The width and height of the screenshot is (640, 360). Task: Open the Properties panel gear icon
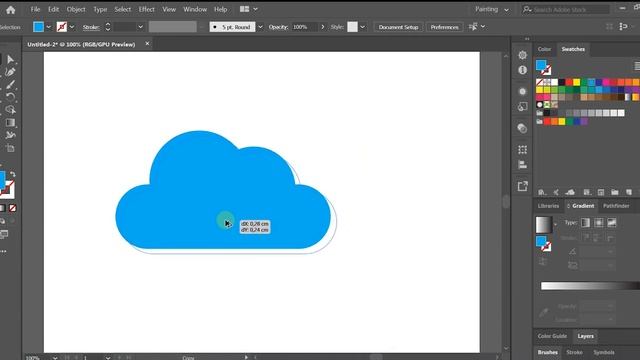[x=522, y=55]
